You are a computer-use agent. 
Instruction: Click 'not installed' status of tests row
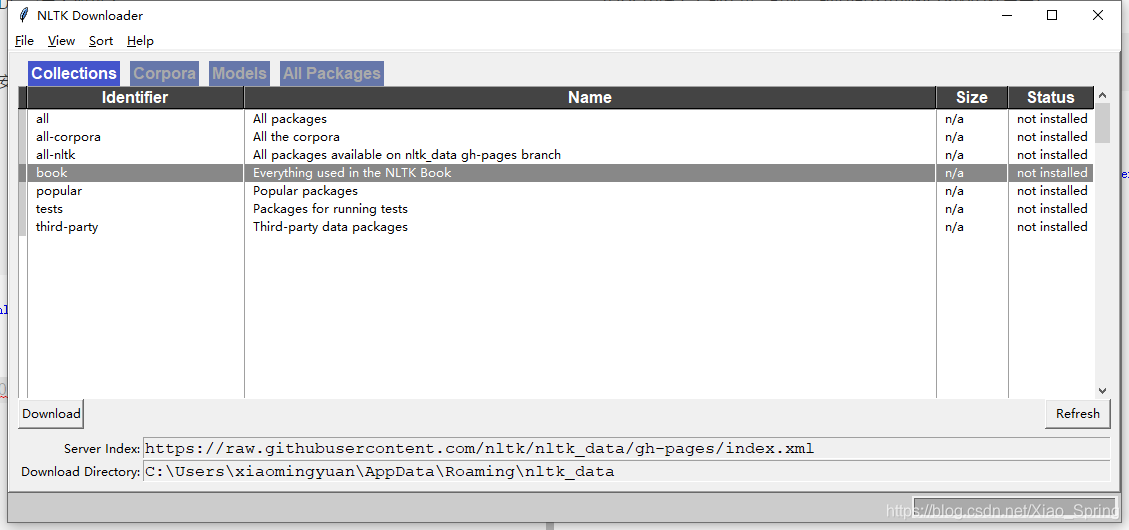(1051, 209)
